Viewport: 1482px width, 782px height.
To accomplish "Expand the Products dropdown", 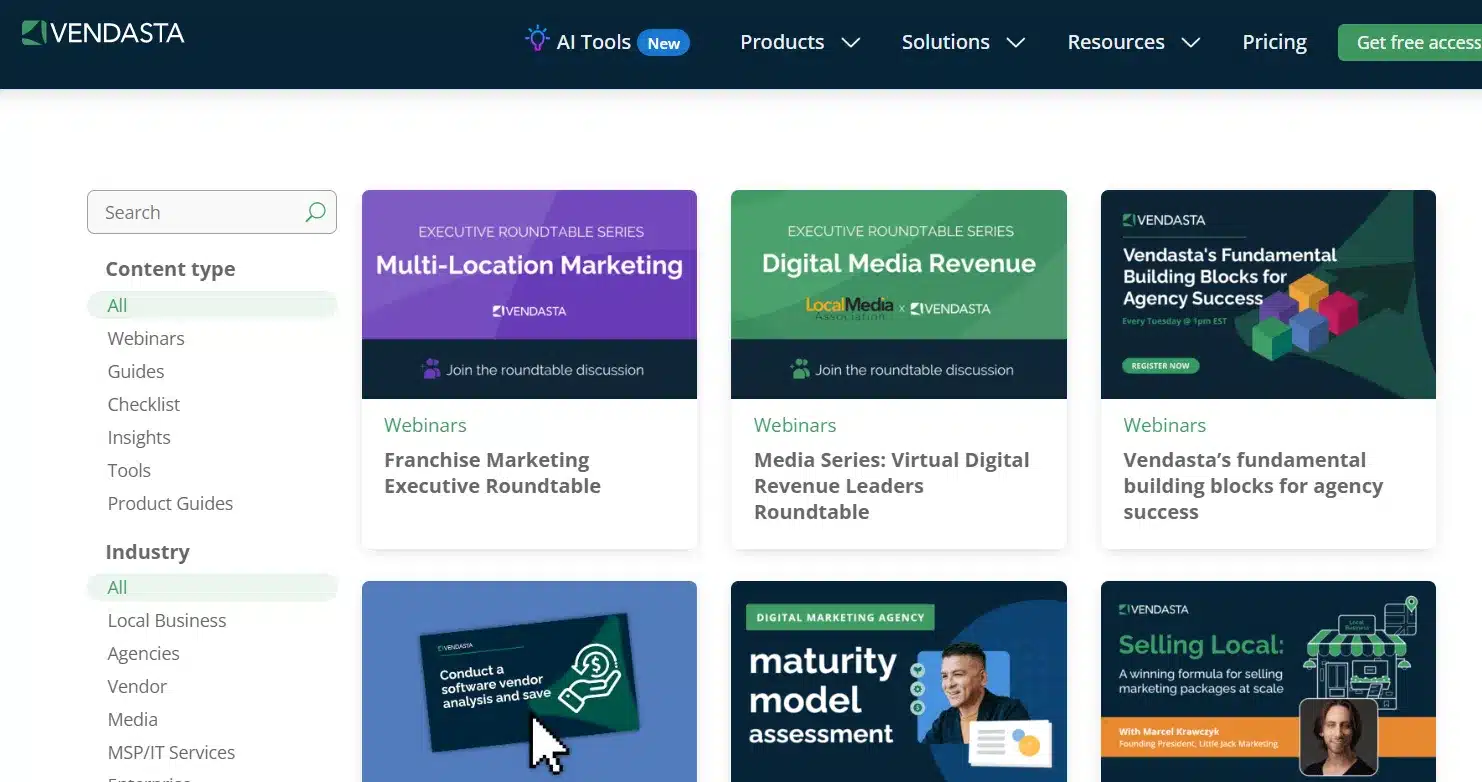I will click(x=800, y=42).
